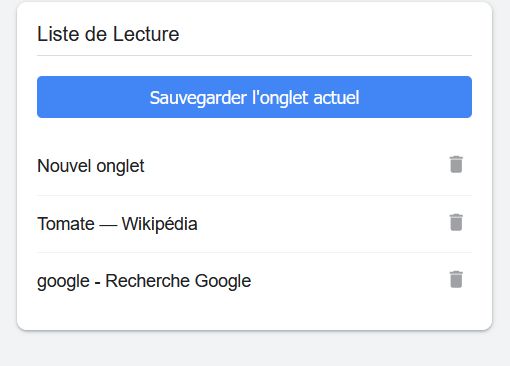Viewport: 510px width, 366px height.
Task: Open the Nouvel onglet saved entry
Action: pyautogui.click(x=91, y=166)
